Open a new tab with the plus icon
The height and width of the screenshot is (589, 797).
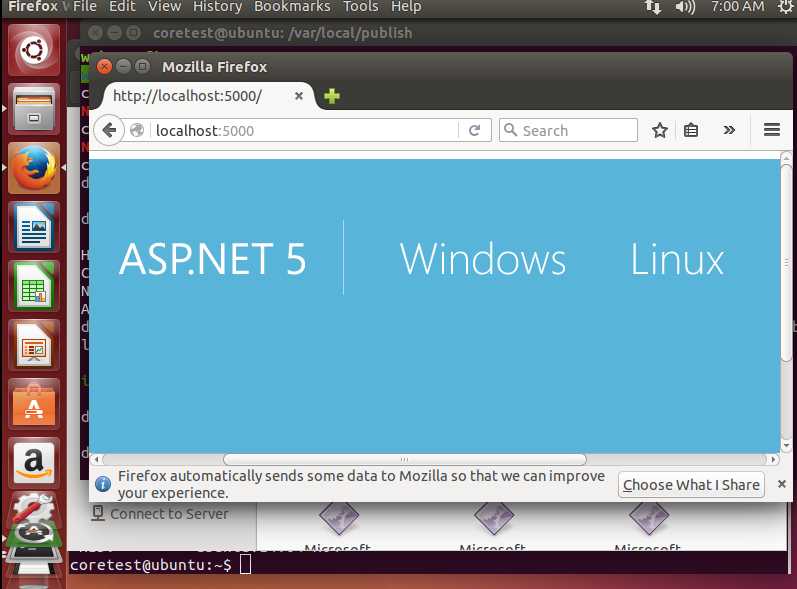(332, 96)
